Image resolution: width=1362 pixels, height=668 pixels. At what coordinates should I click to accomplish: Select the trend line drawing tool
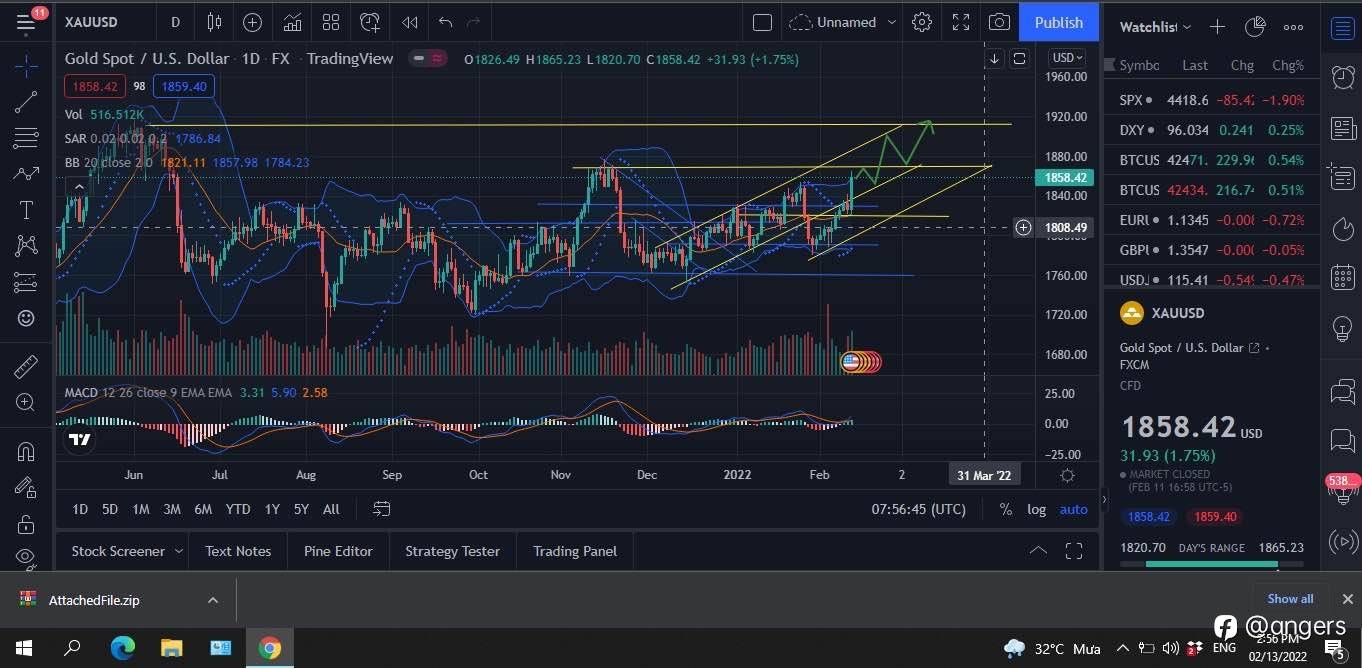click(26, 101)
